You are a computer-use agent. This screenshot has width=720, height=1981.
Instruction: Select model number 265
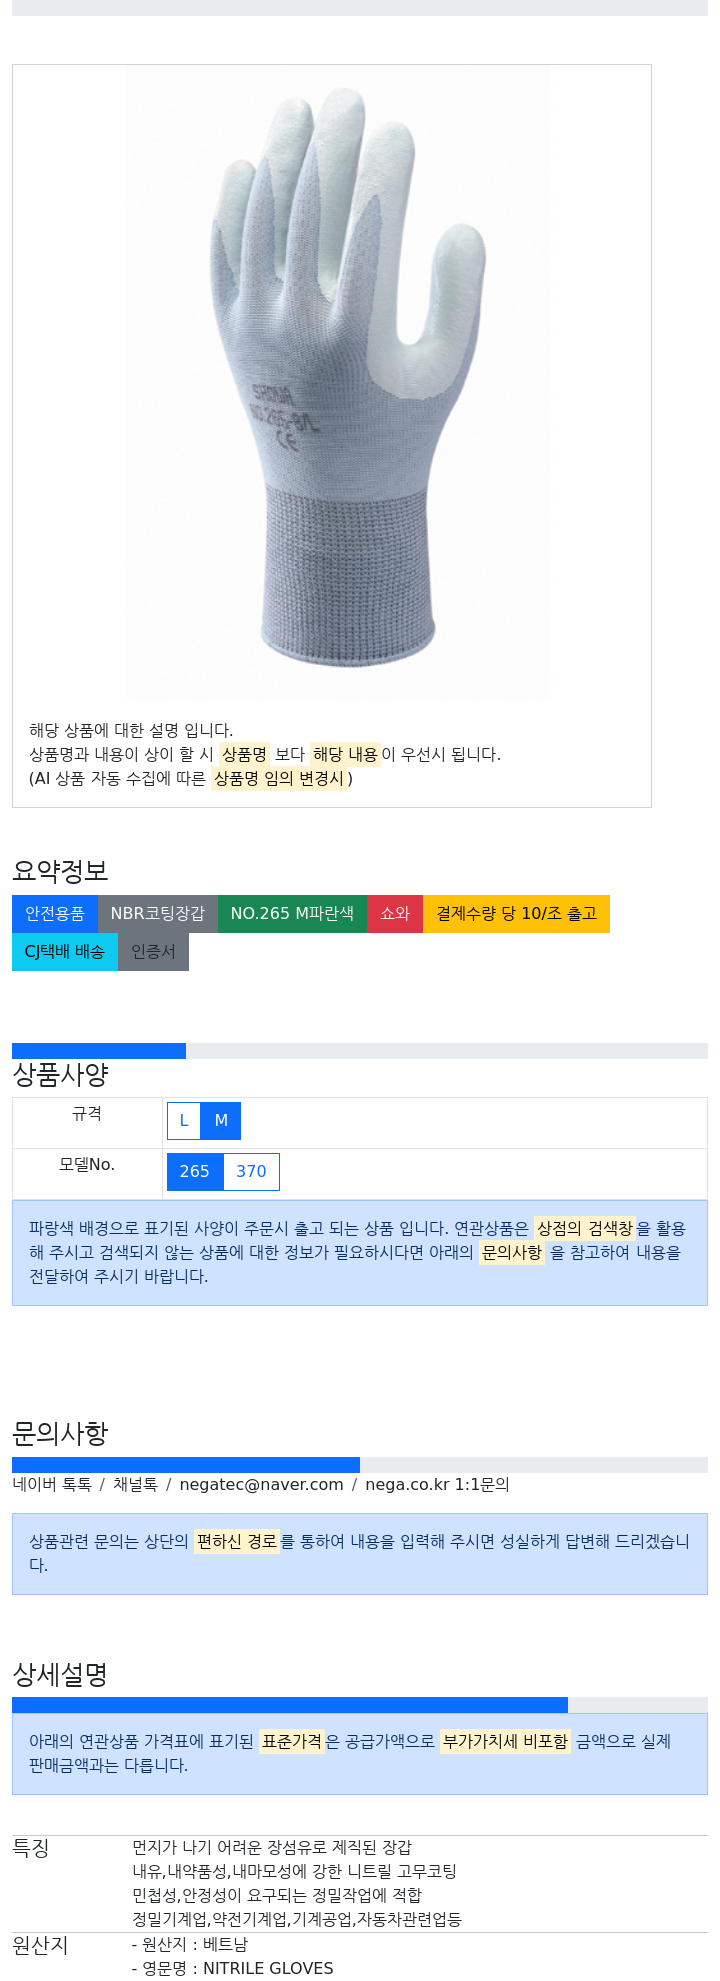click(x=195, y=1172)
